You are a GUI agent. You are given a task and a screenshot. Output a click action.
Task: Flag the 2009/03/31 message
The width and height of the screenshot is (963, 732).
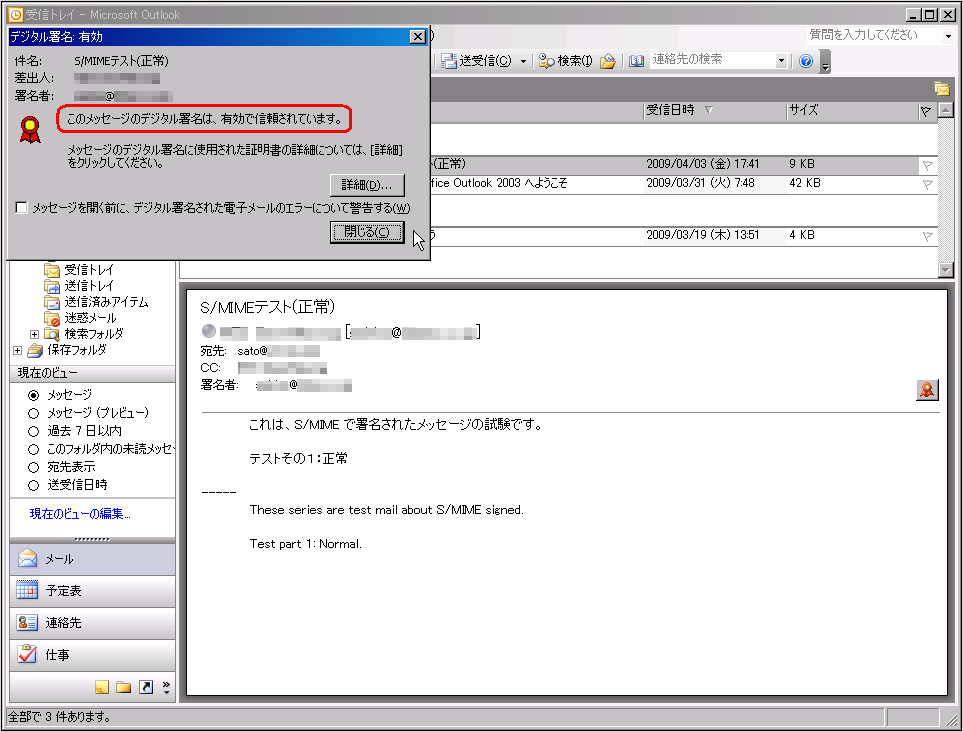(x=927, y=184)
